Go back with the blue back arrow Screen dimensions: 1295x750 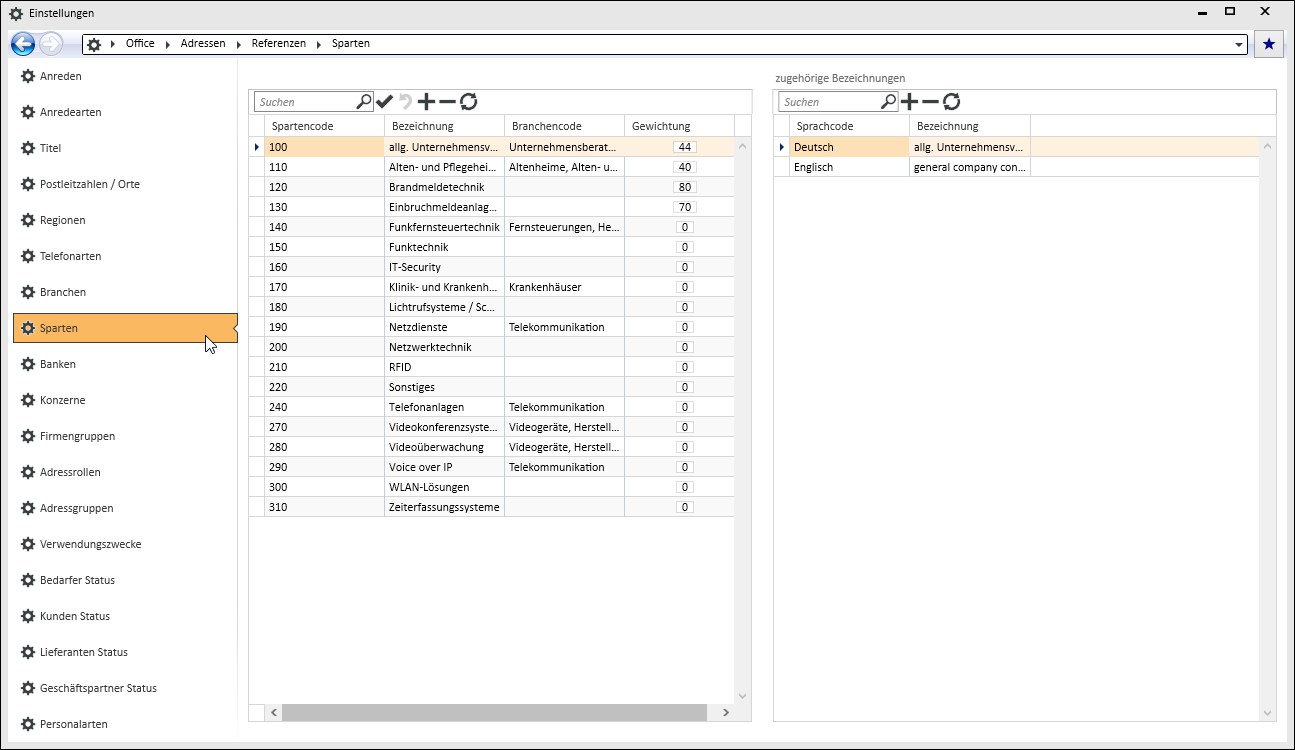coord(23,44)
